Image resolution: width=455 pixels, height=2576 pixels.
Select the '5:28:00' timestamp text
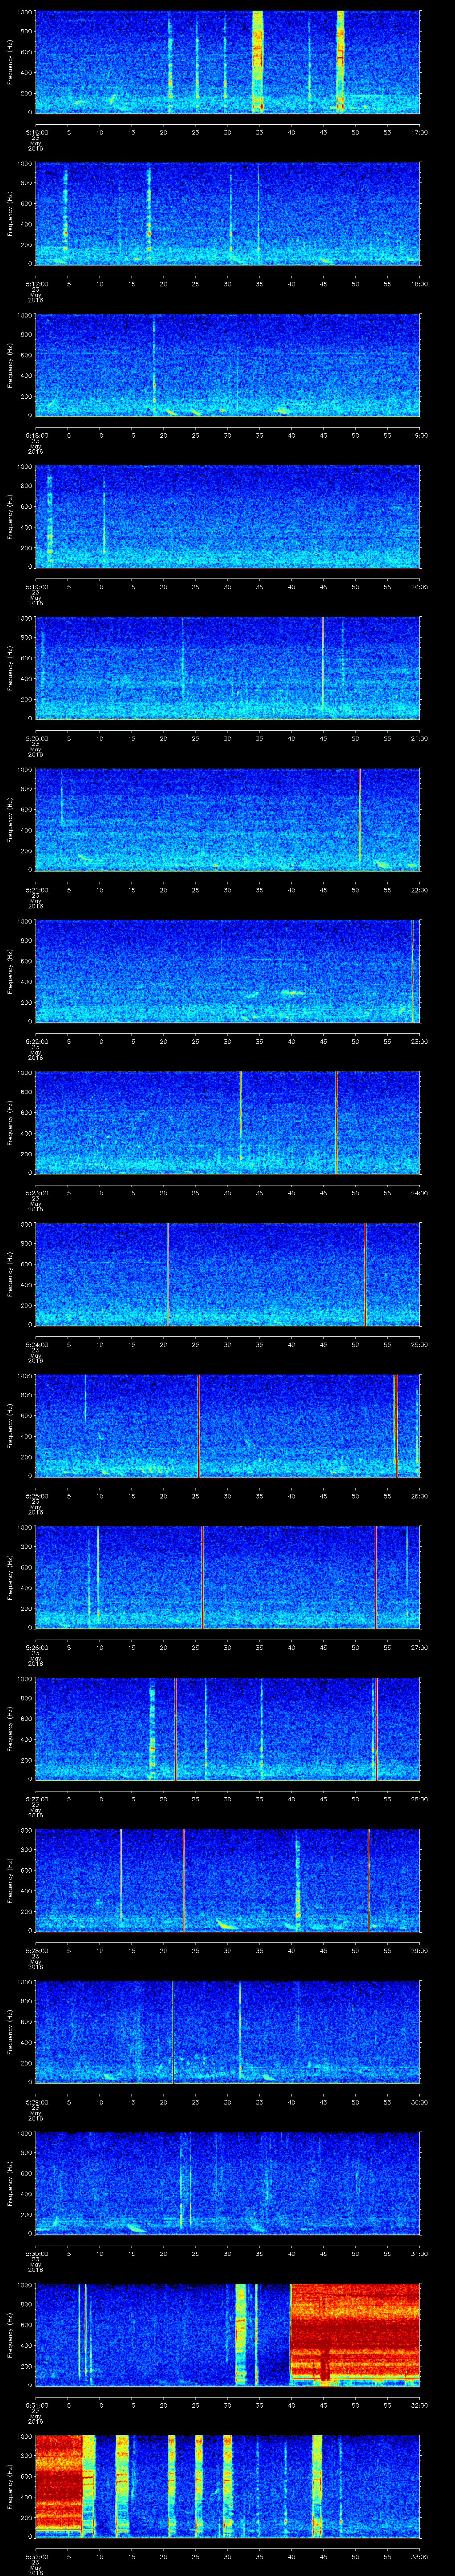point(36,1951)
